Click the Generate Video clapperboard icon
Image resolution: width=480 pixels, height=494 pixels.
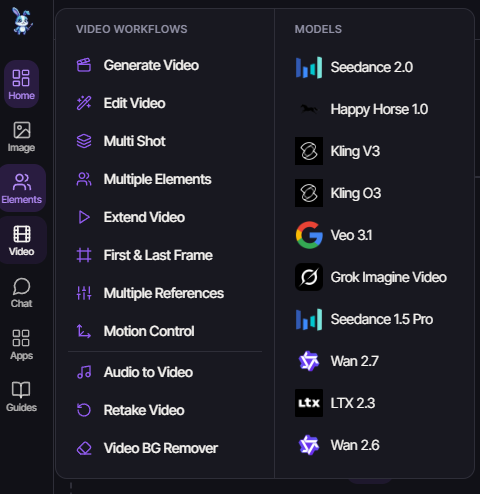pyautogui.click(x=84, y=65)
